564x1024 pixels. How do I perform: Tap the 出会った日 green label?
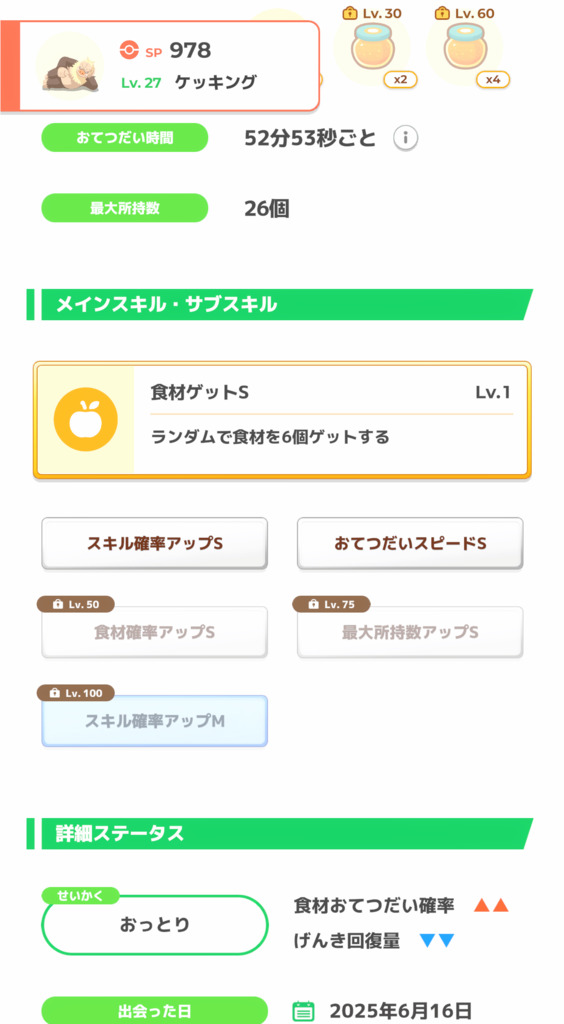[x=155, y=1010]
